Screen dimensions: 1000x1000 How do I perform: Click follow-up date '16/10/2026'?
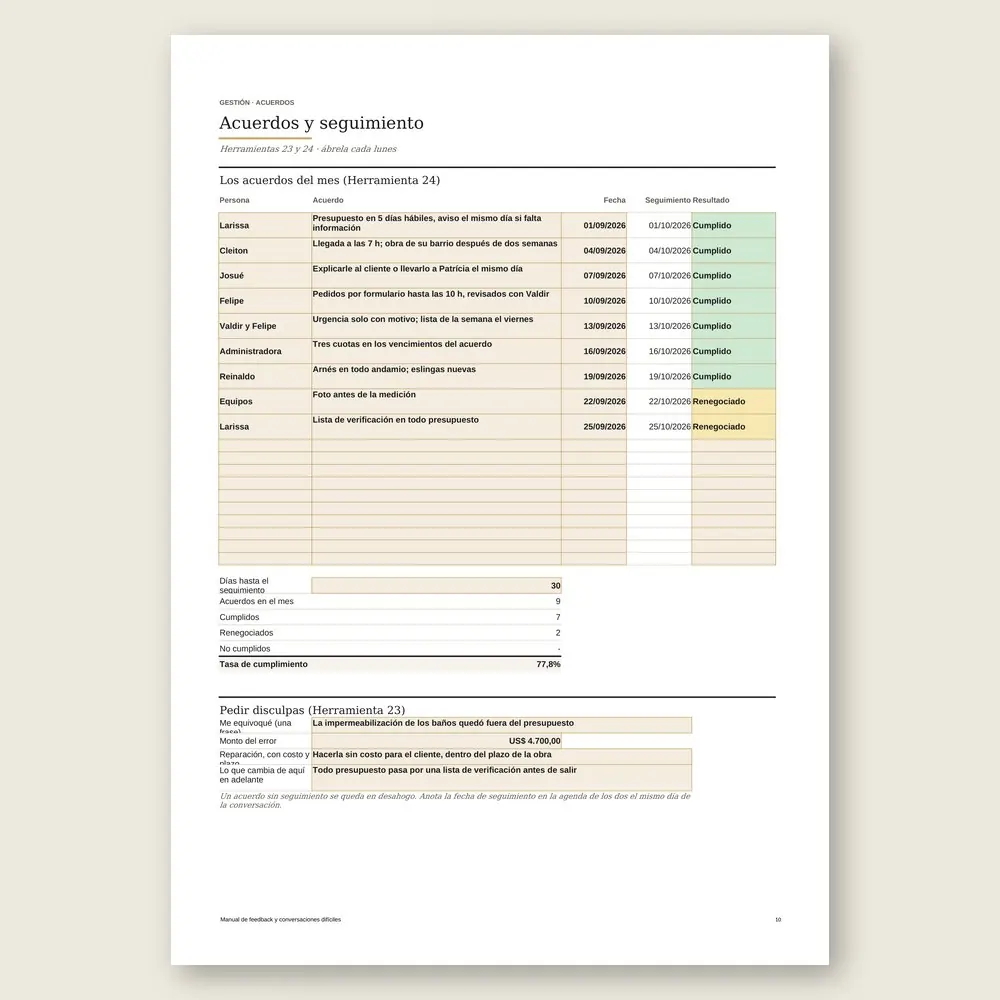[x=659, y=351]
